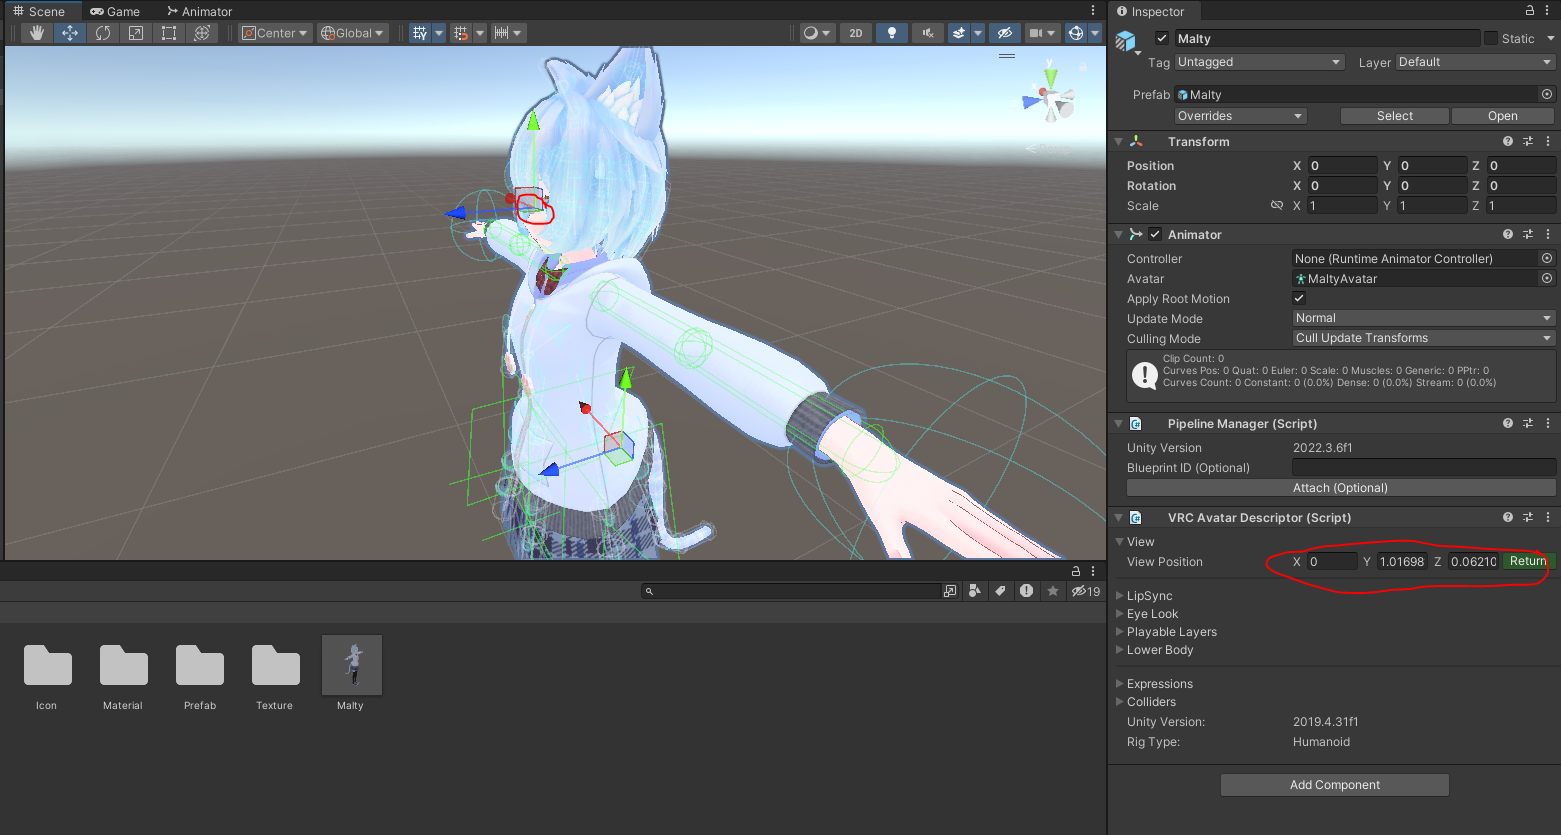Select the Rotate tool
The height and width of the screenshot is (835, 1561).
(103, 33)
